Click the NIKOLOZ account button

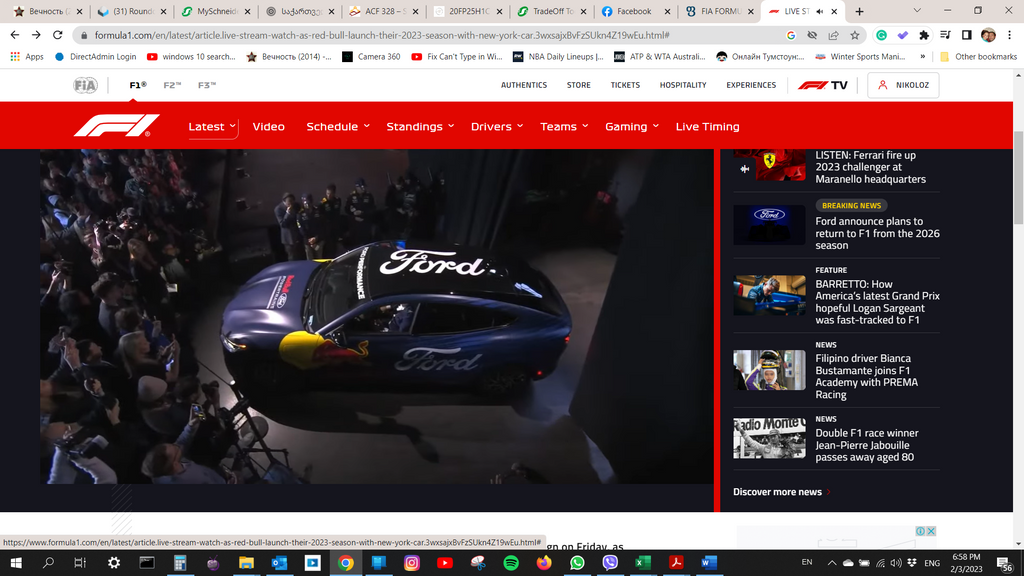(x=903, y=85)
